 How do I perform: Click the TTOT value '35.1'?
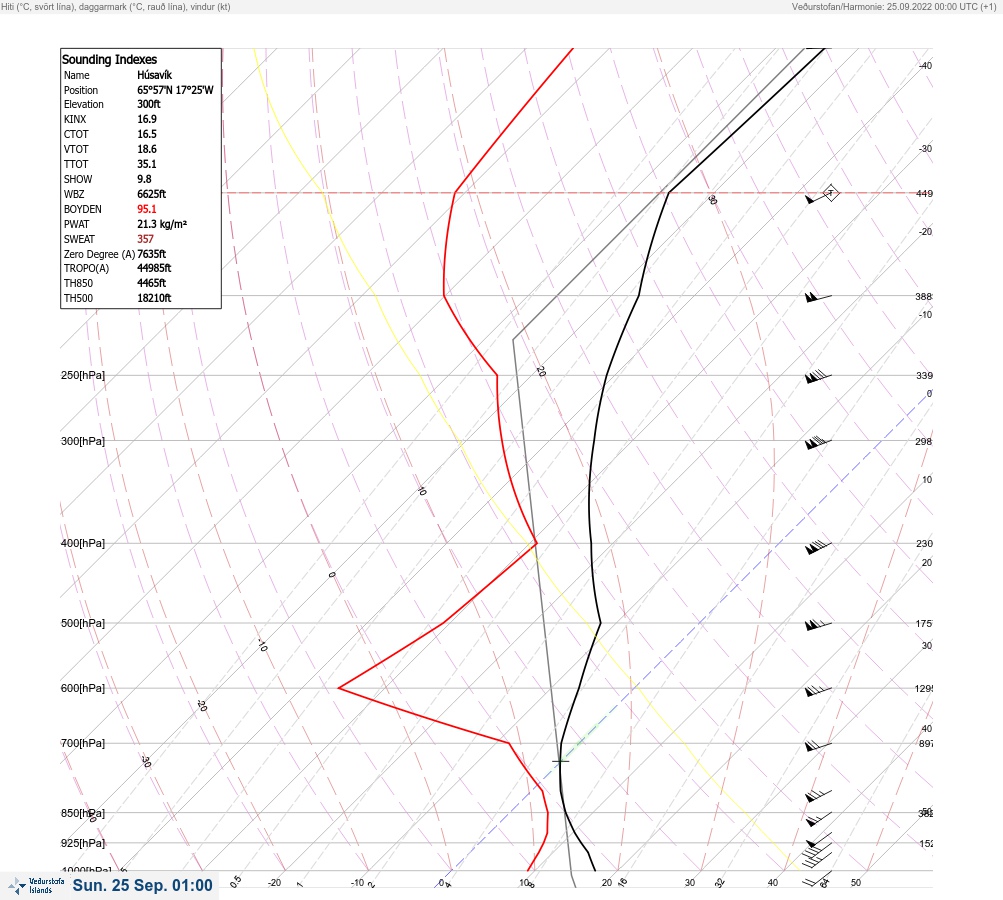click(x=146, y=164)
